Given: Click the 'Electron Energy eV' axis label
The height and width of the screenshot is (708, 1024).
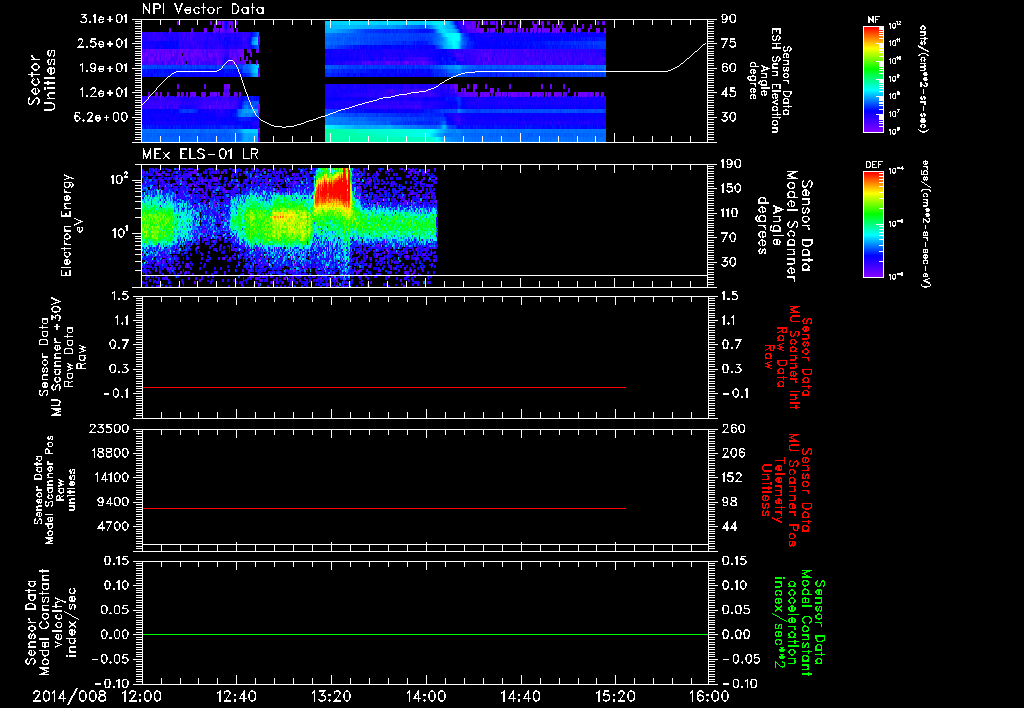Looking at the screenshot, I should point(74,225).
